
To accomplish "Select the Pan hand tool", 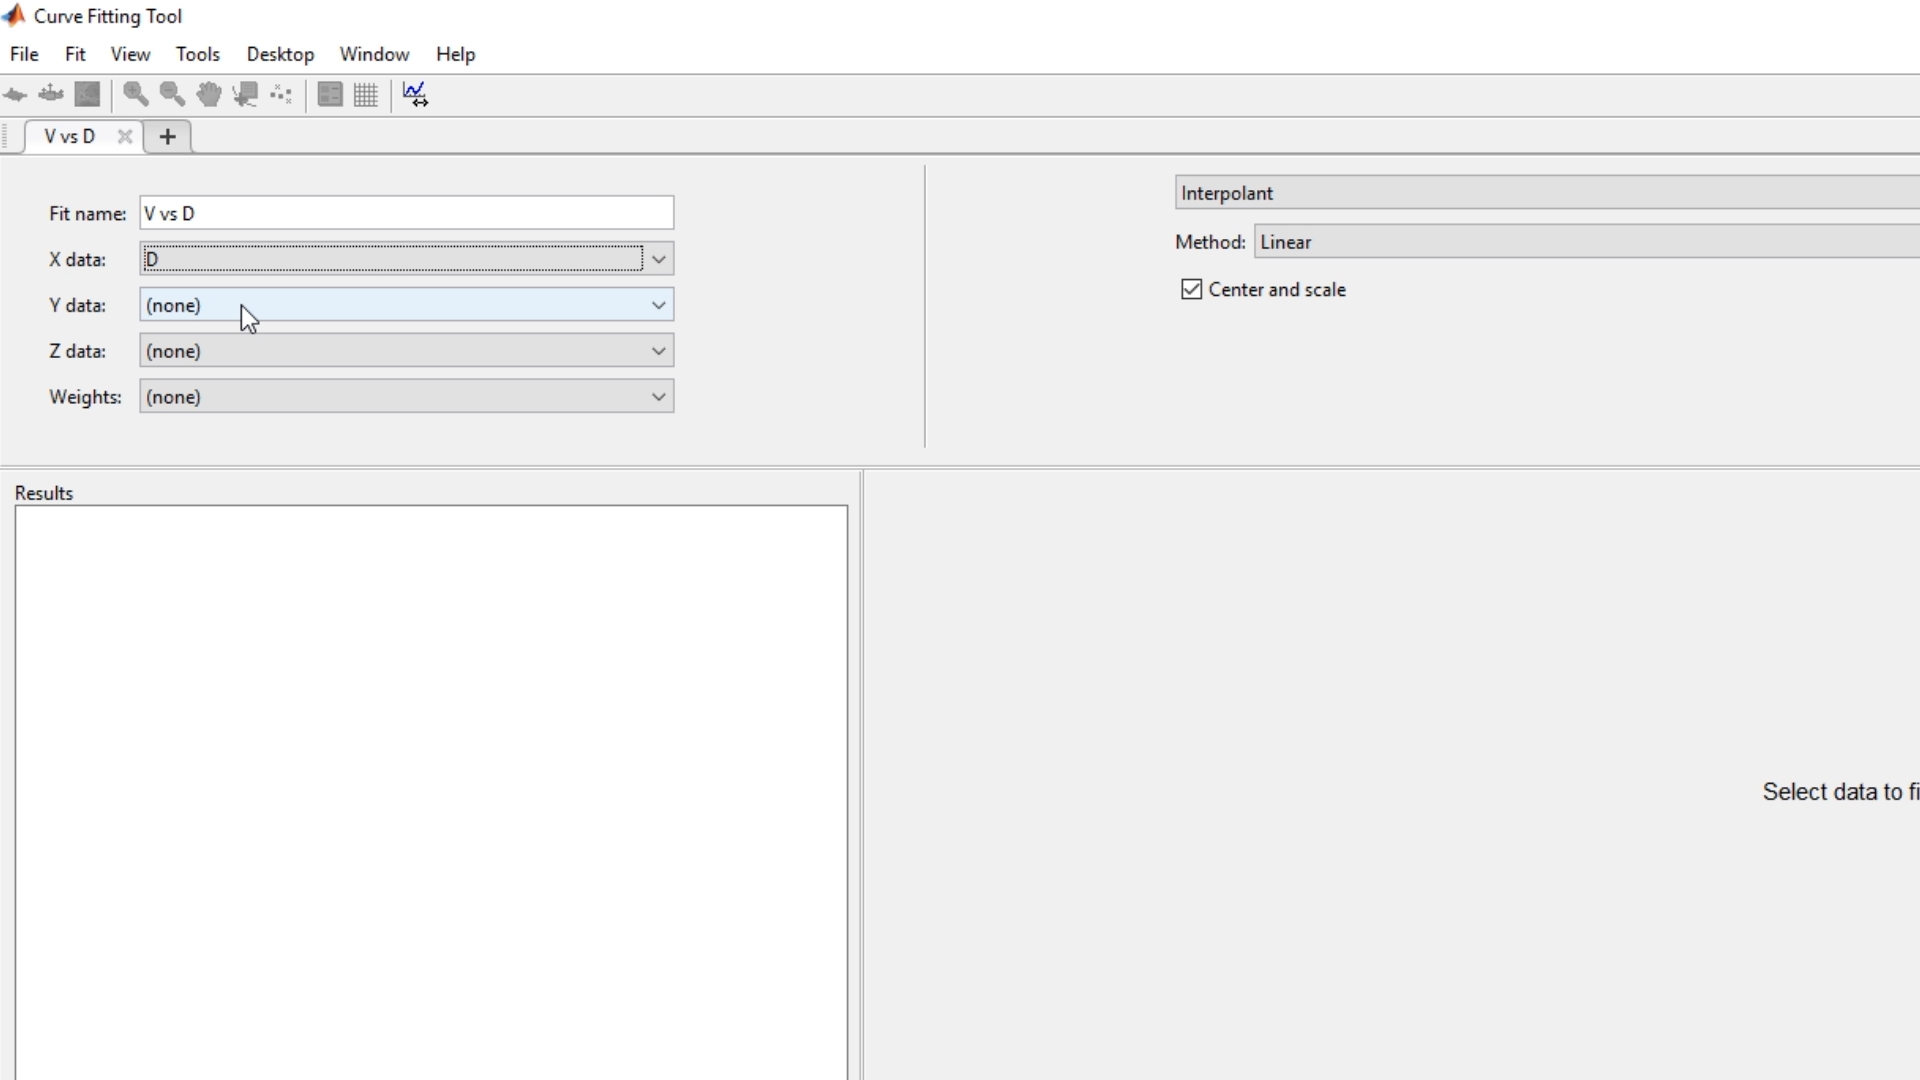I will pyautogui.click(x=209, y=94).
